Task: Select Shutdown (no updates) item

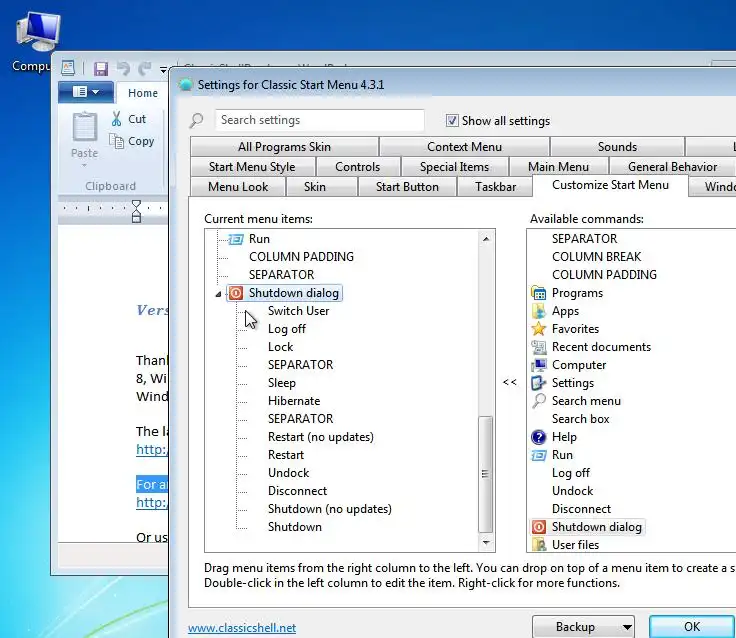Action: pos(330,509)
